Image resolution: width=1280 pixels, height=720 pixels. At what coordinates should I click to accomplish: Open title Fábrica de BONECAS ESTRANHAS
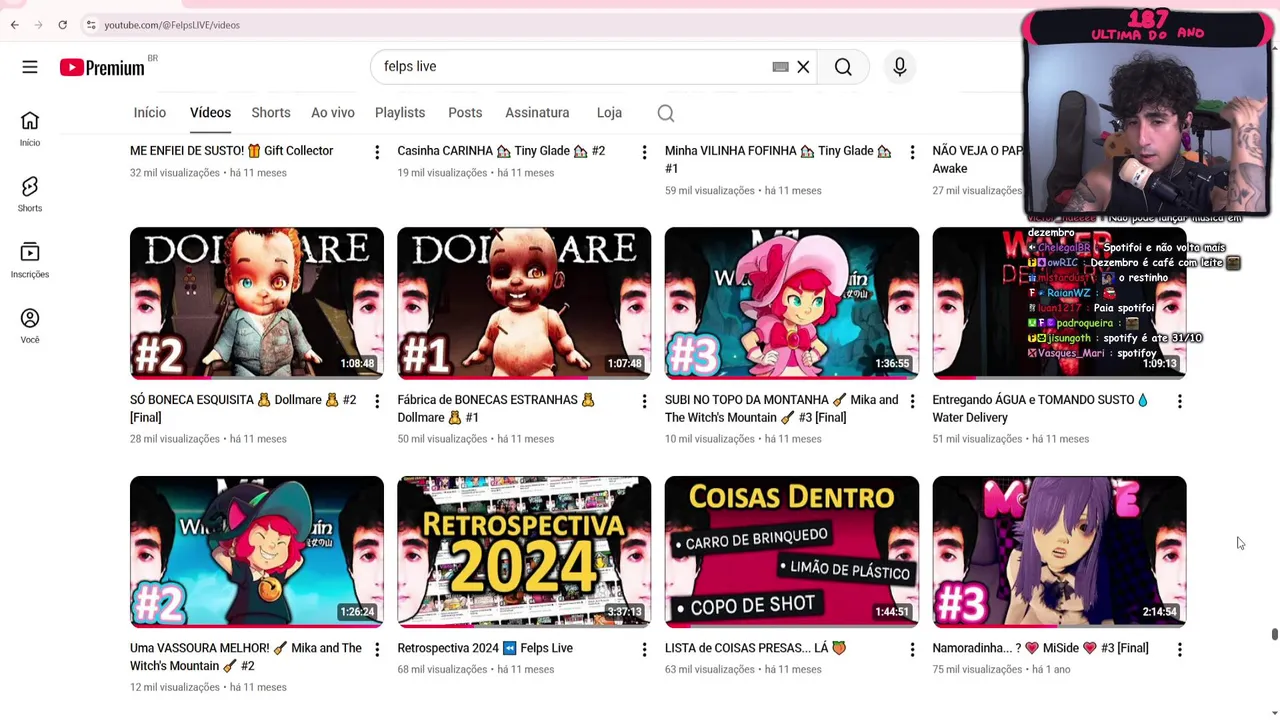point(496,408)
